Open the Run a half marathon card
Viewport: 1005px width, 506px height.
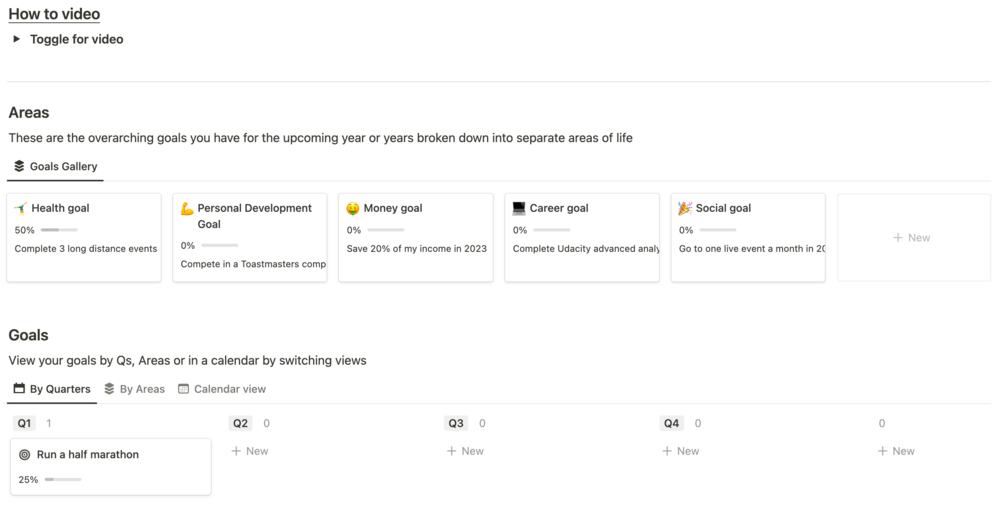point(110,455)
